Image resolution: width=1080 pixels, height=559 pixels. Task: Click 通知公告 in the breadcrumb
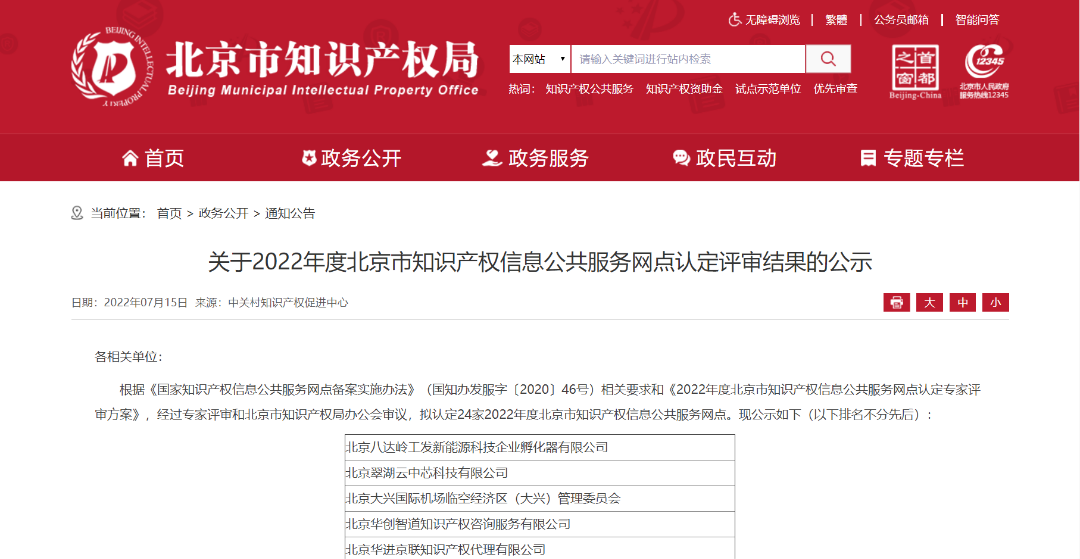coord(290,213)
